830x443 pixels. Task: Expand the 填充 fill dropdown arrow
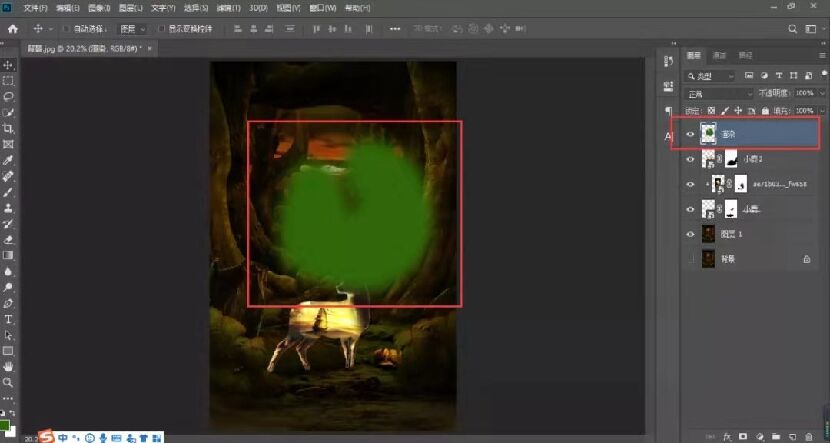point(822,111)
